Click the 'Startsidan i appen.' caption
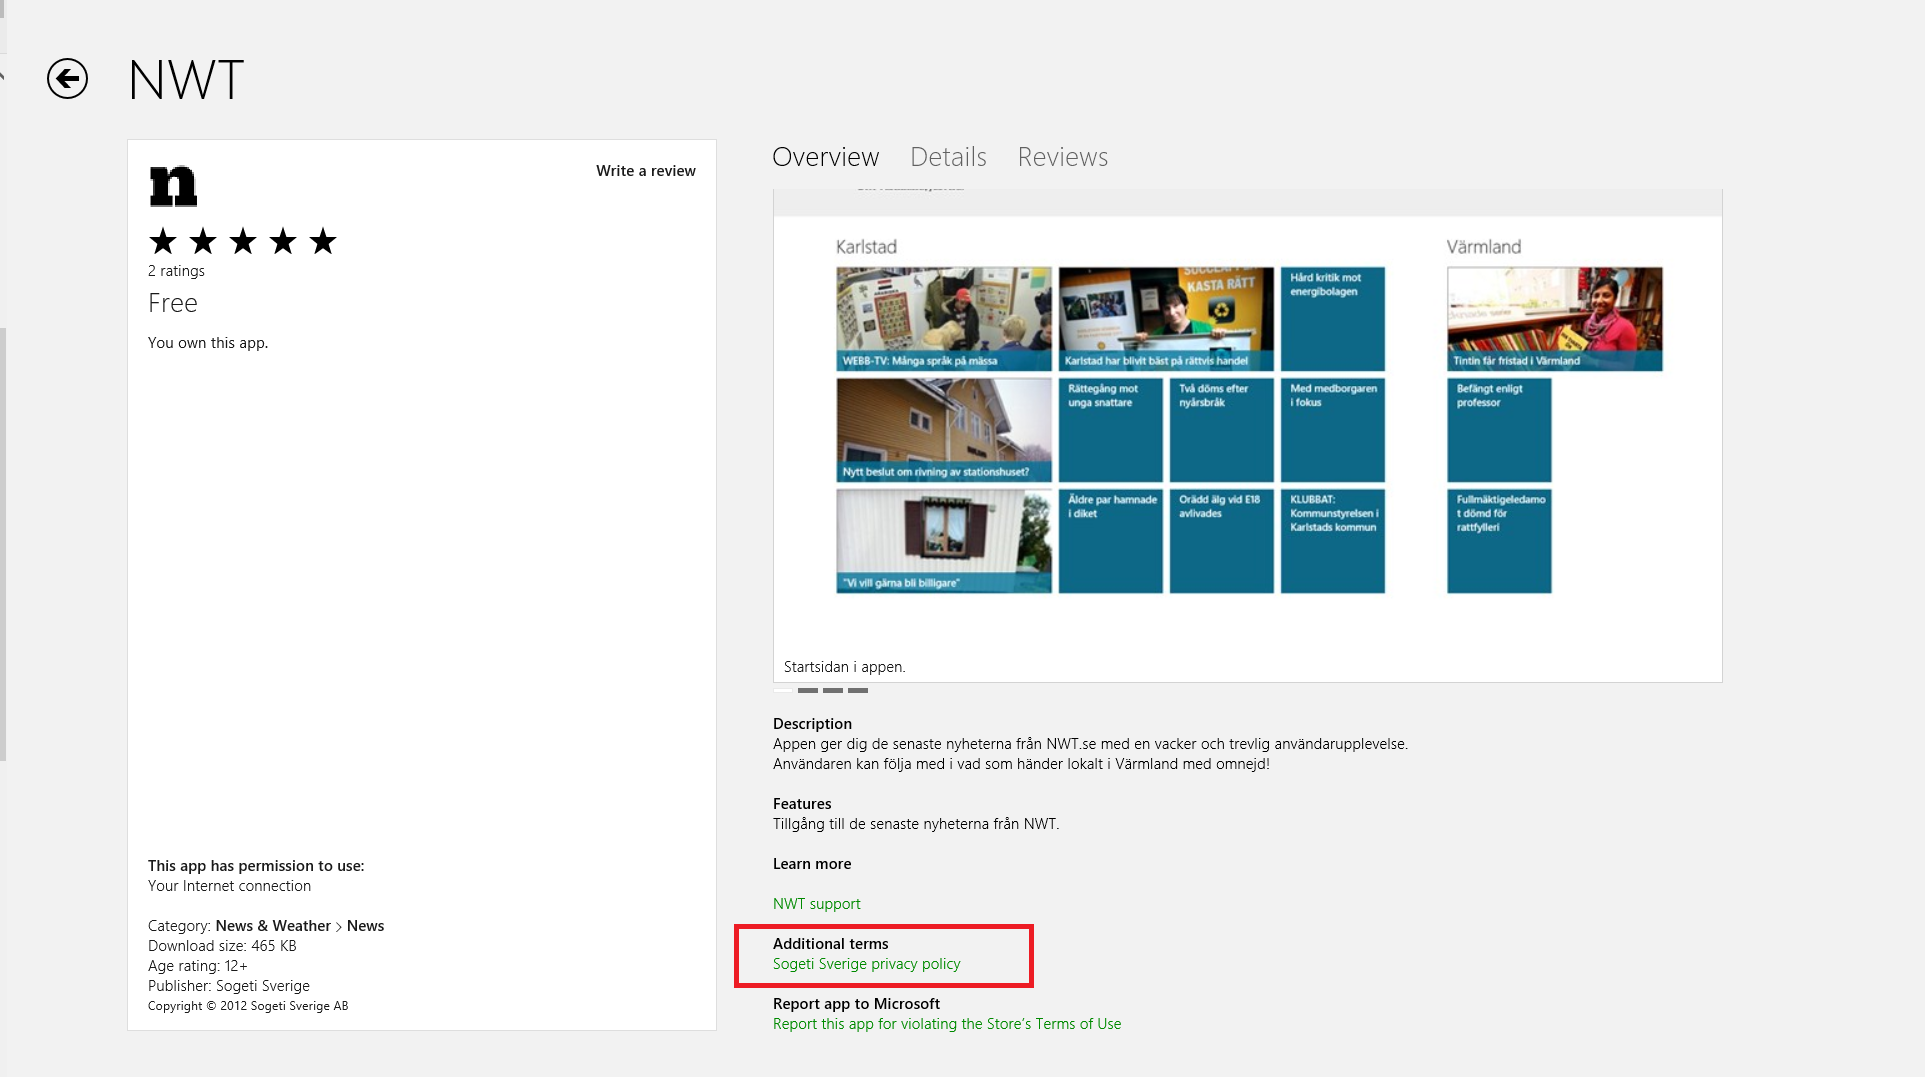The image size is (1925, 1077). (845, 667)
